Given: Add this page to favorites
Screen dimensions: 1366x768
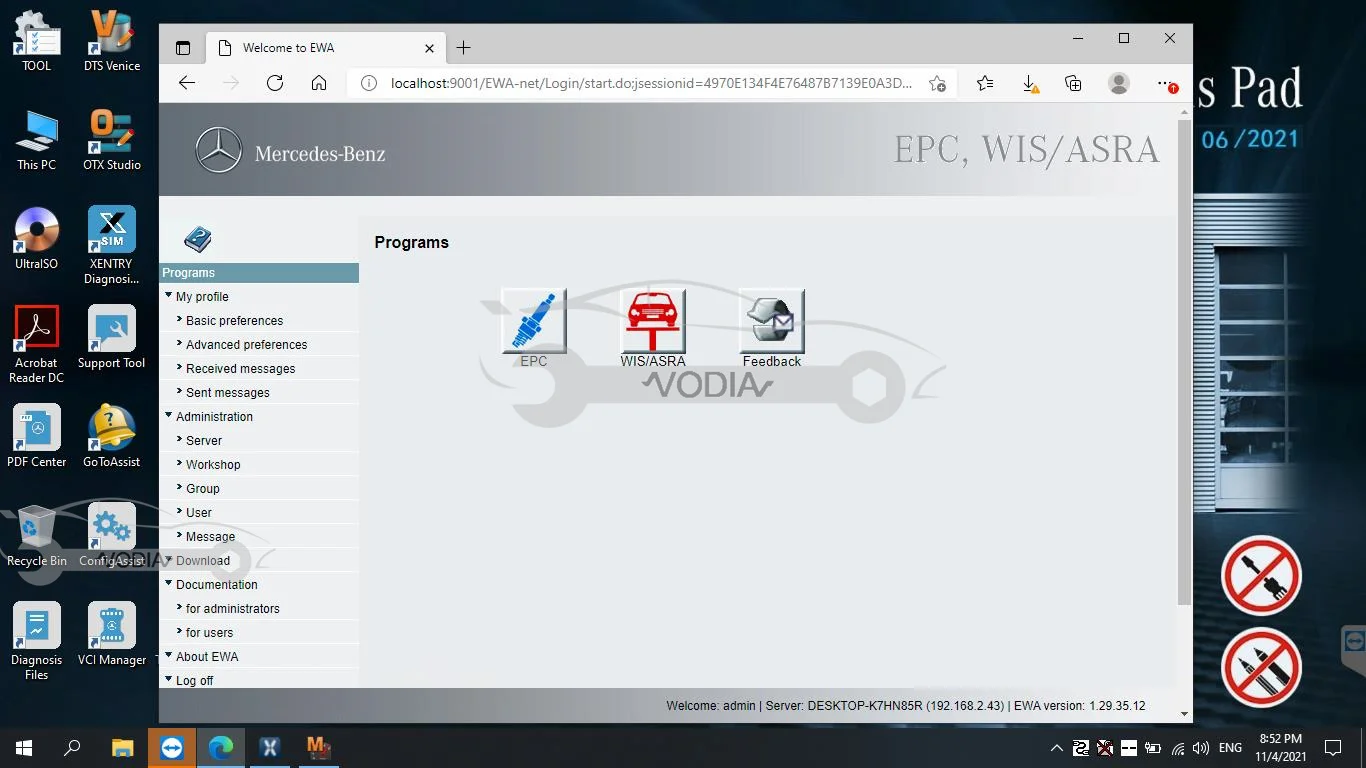Looking at the screenshot, I should point(937,83).
